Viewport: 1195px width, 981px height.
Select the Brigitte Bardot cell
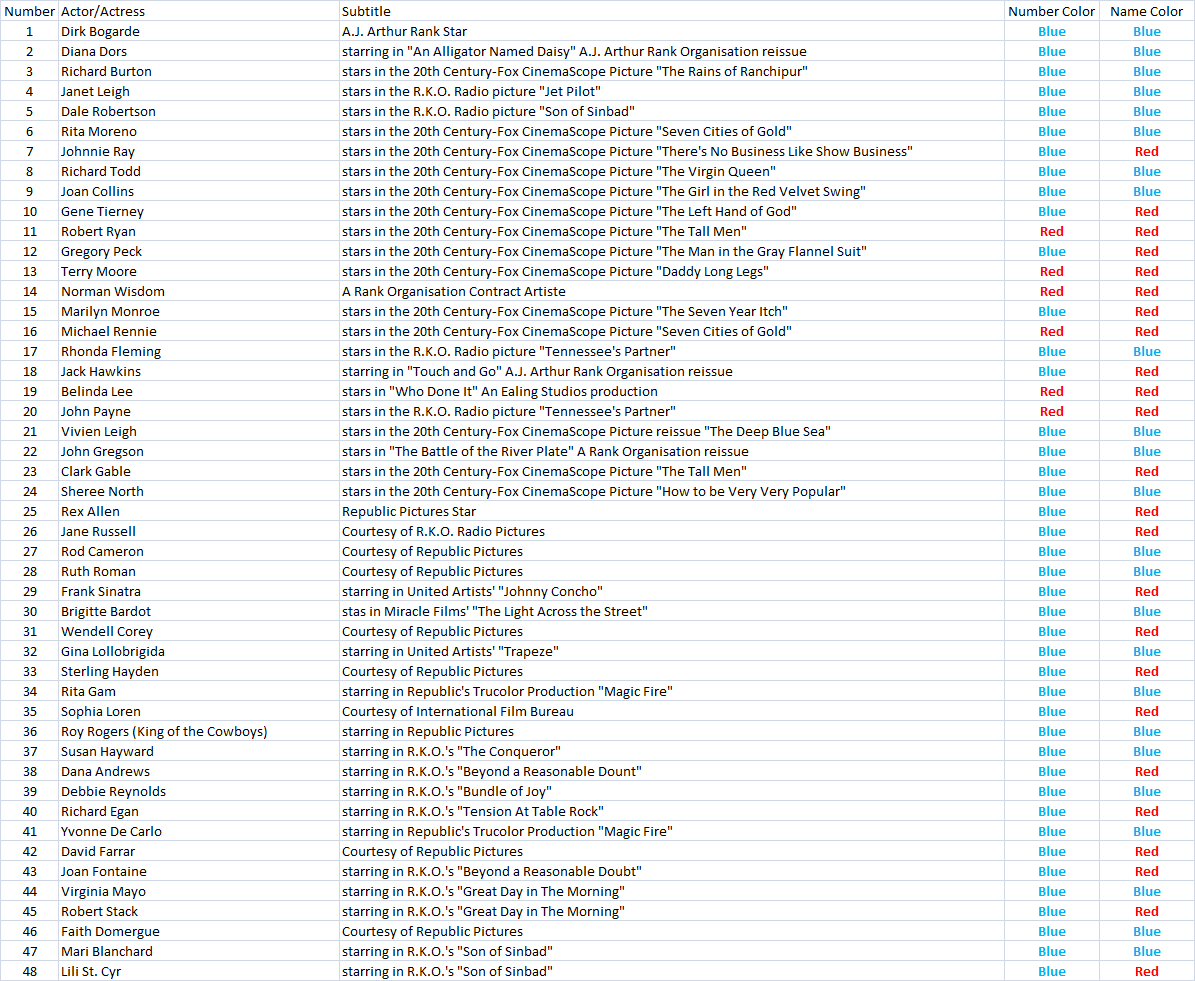click(x=199, y=611)
